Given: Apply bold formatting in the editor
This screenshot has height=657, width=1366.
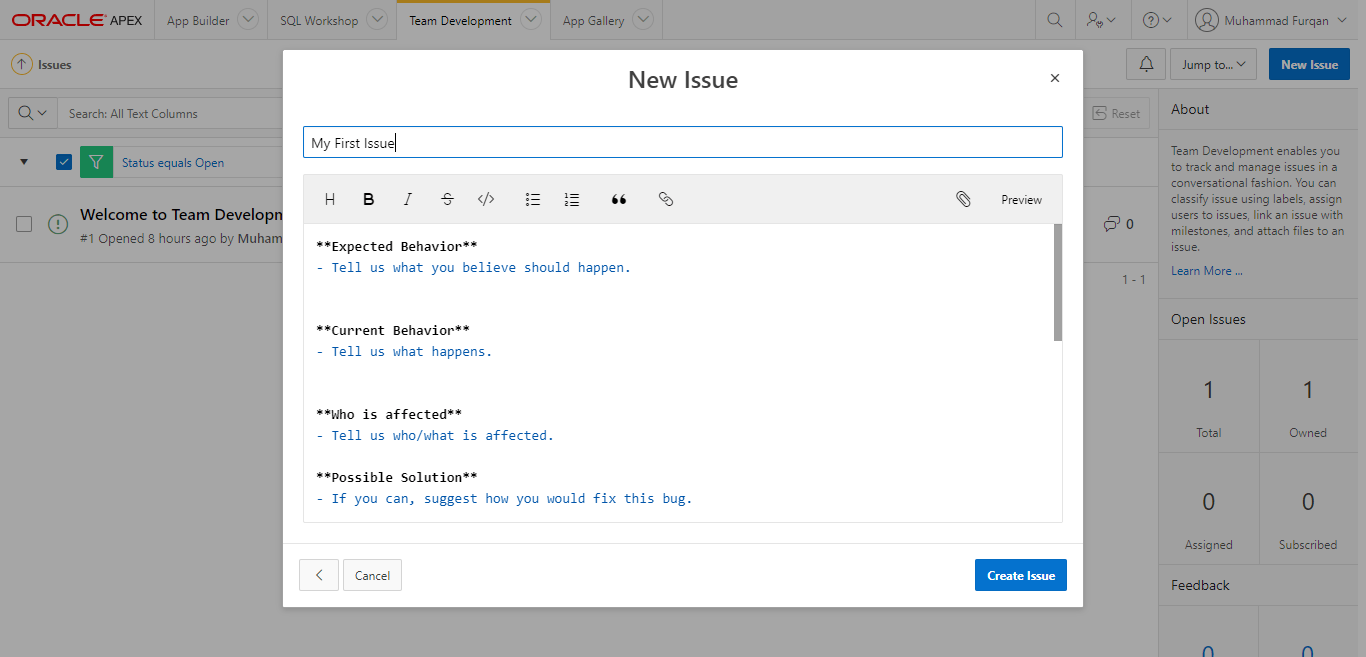Looking at the screenshot, I should click(x=369, y=199).
